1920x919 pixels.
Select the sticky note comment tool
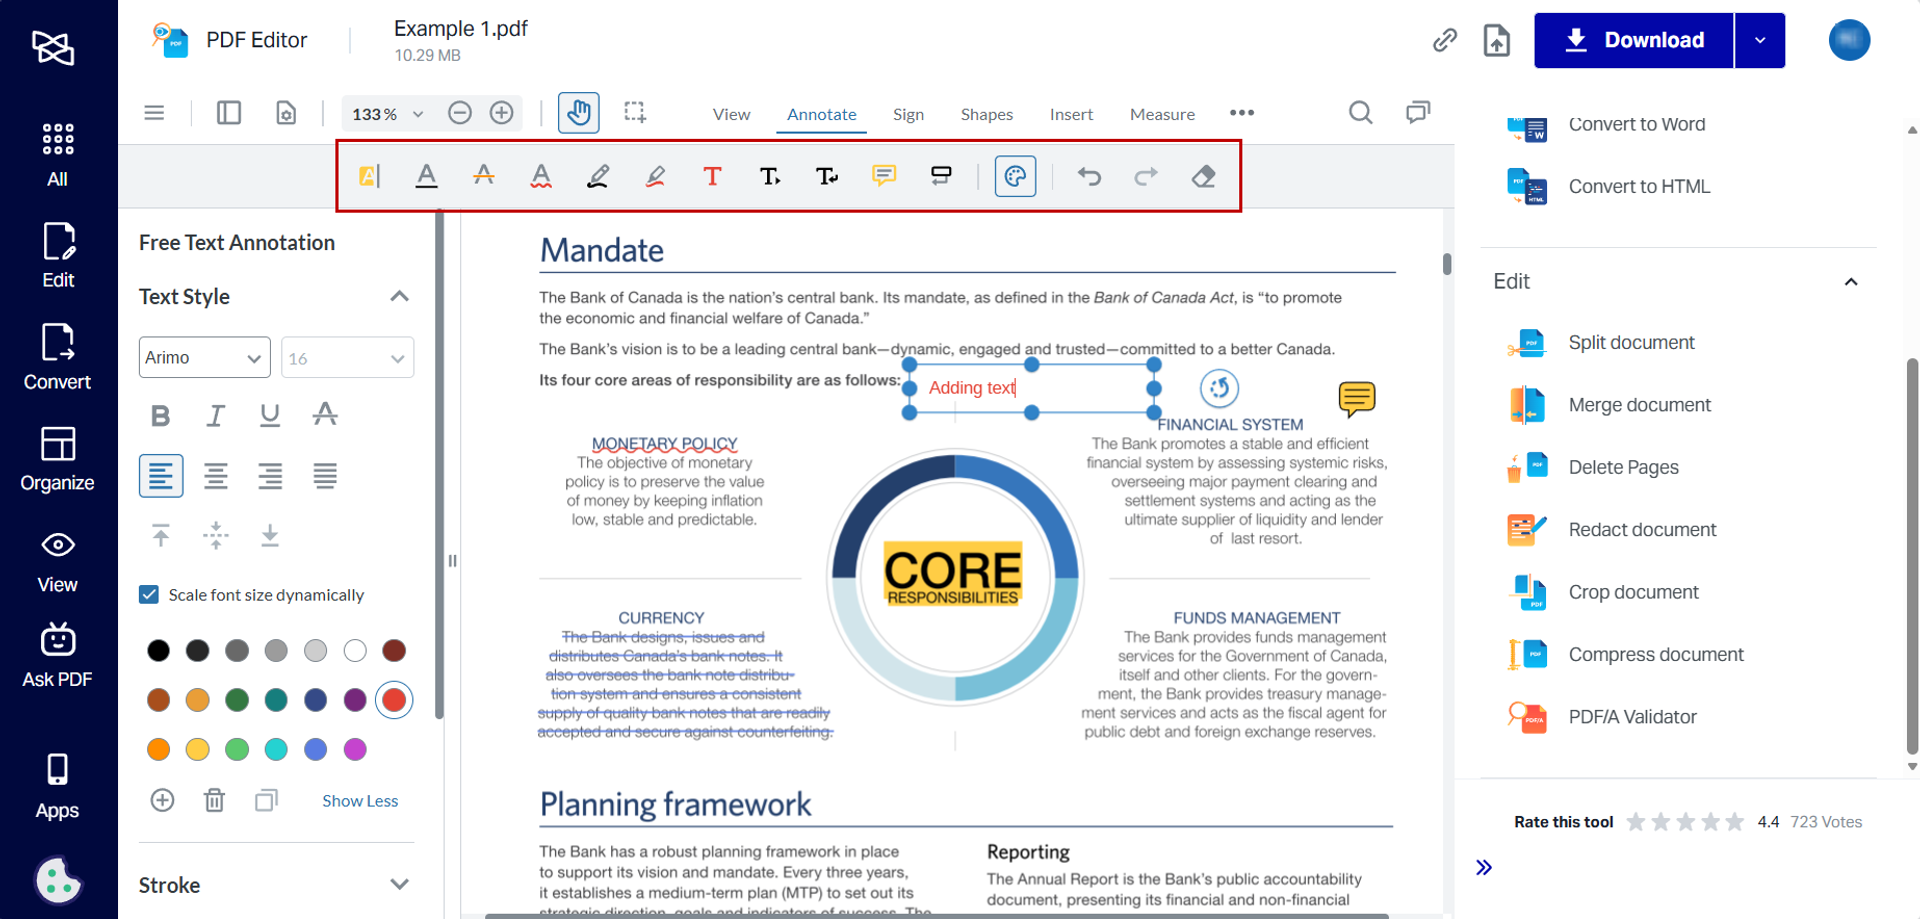[x=884, y=176]
